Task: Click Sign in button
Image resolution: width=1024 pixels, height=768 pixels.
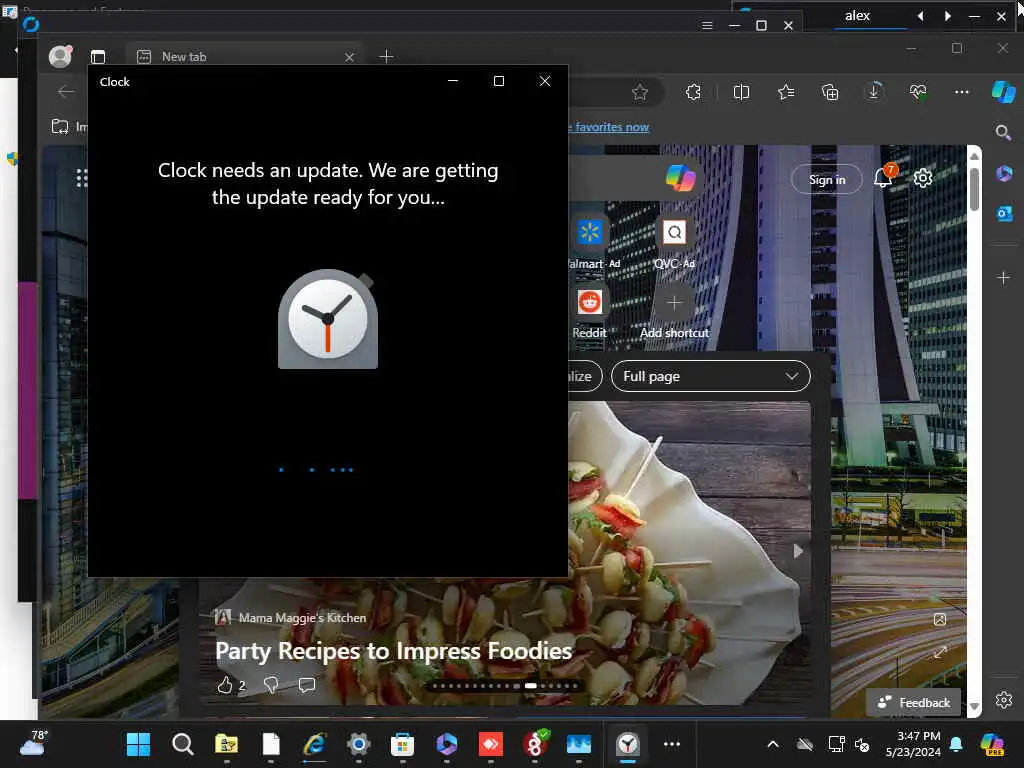Action: 827,180
